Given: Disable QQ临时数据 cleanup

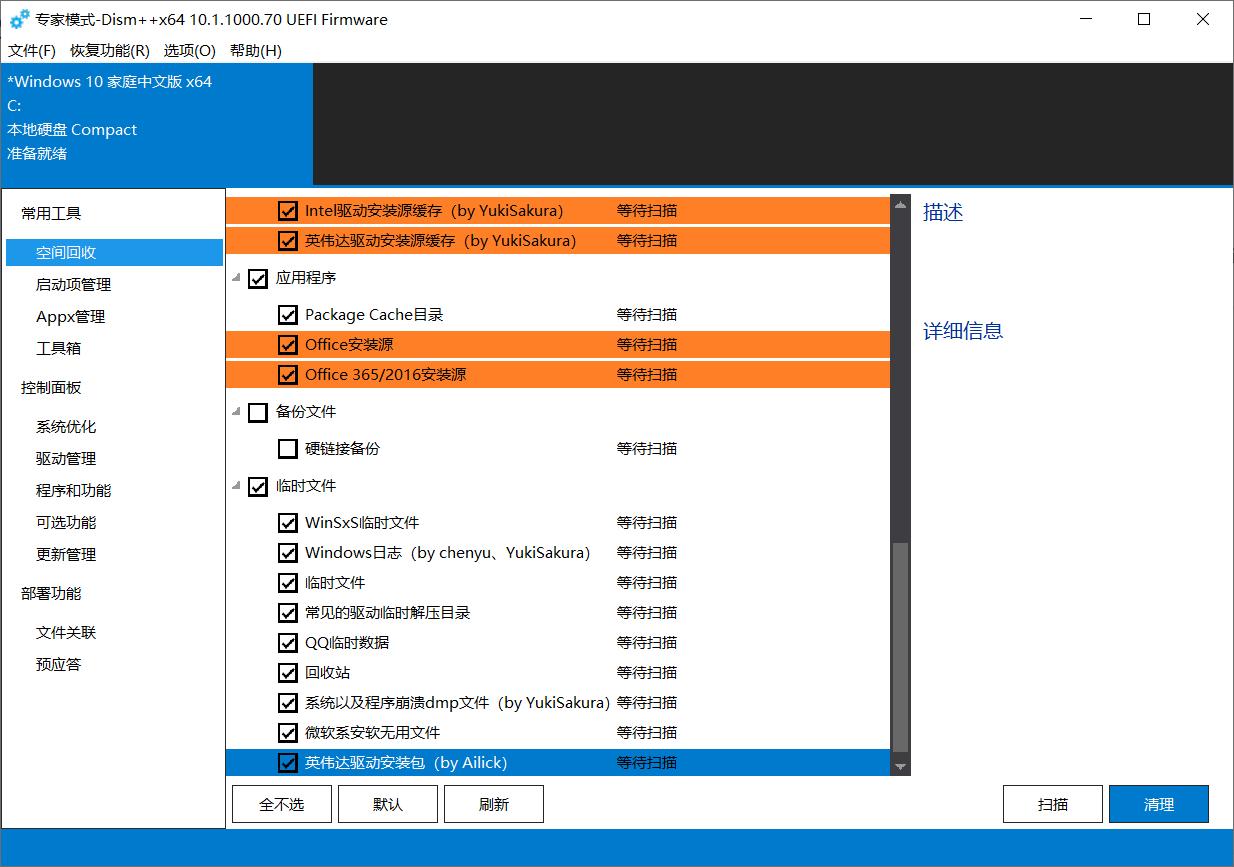Looking at the screenshot, I should (x=287, y=642).
